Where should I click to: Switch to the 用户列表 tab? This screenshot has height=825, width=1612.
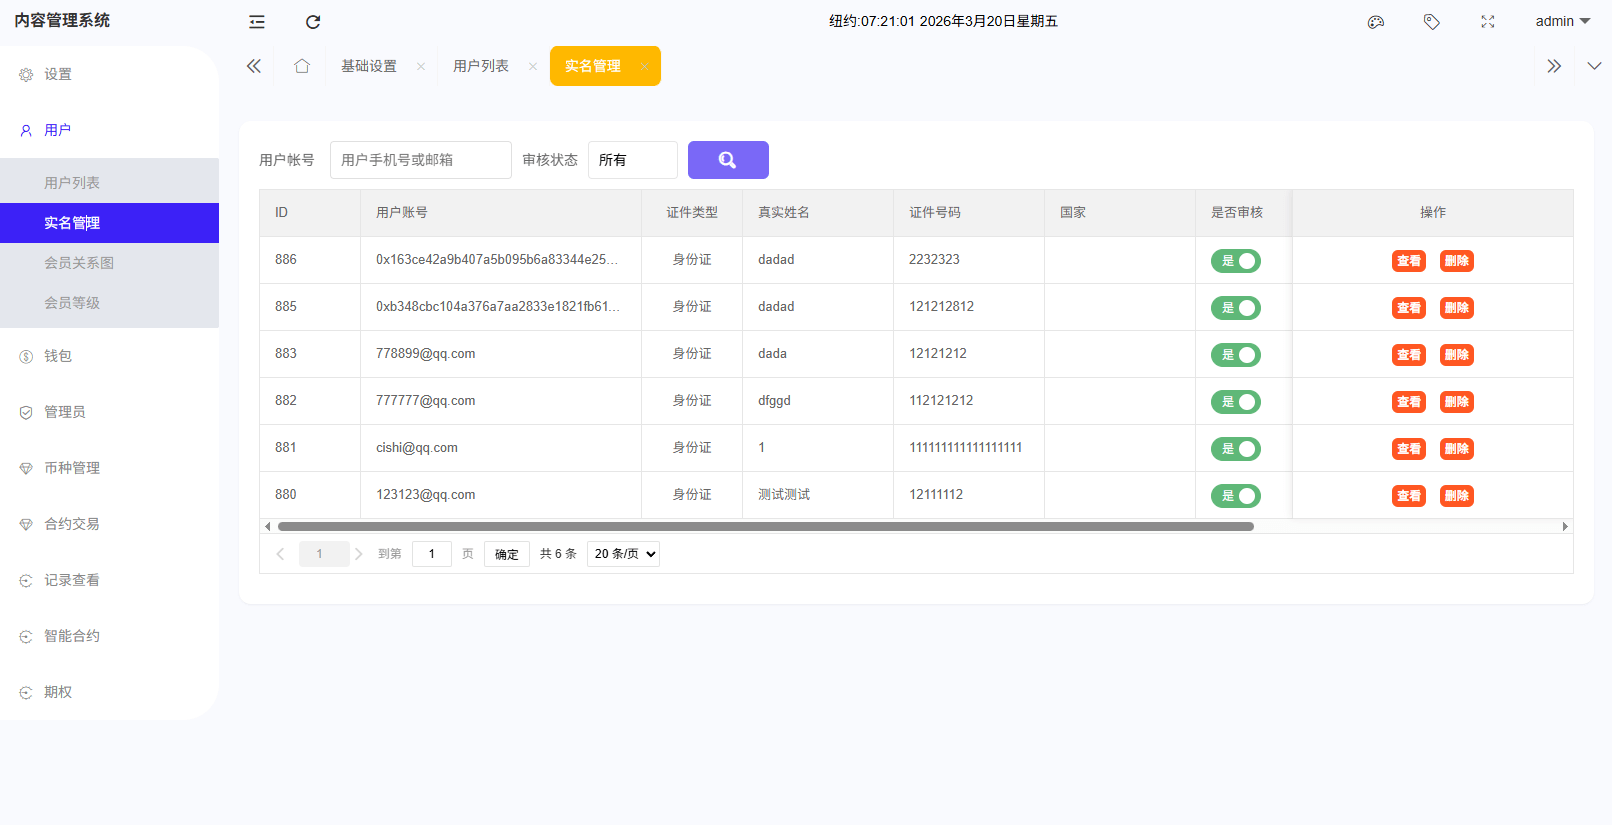pos(481,66)
